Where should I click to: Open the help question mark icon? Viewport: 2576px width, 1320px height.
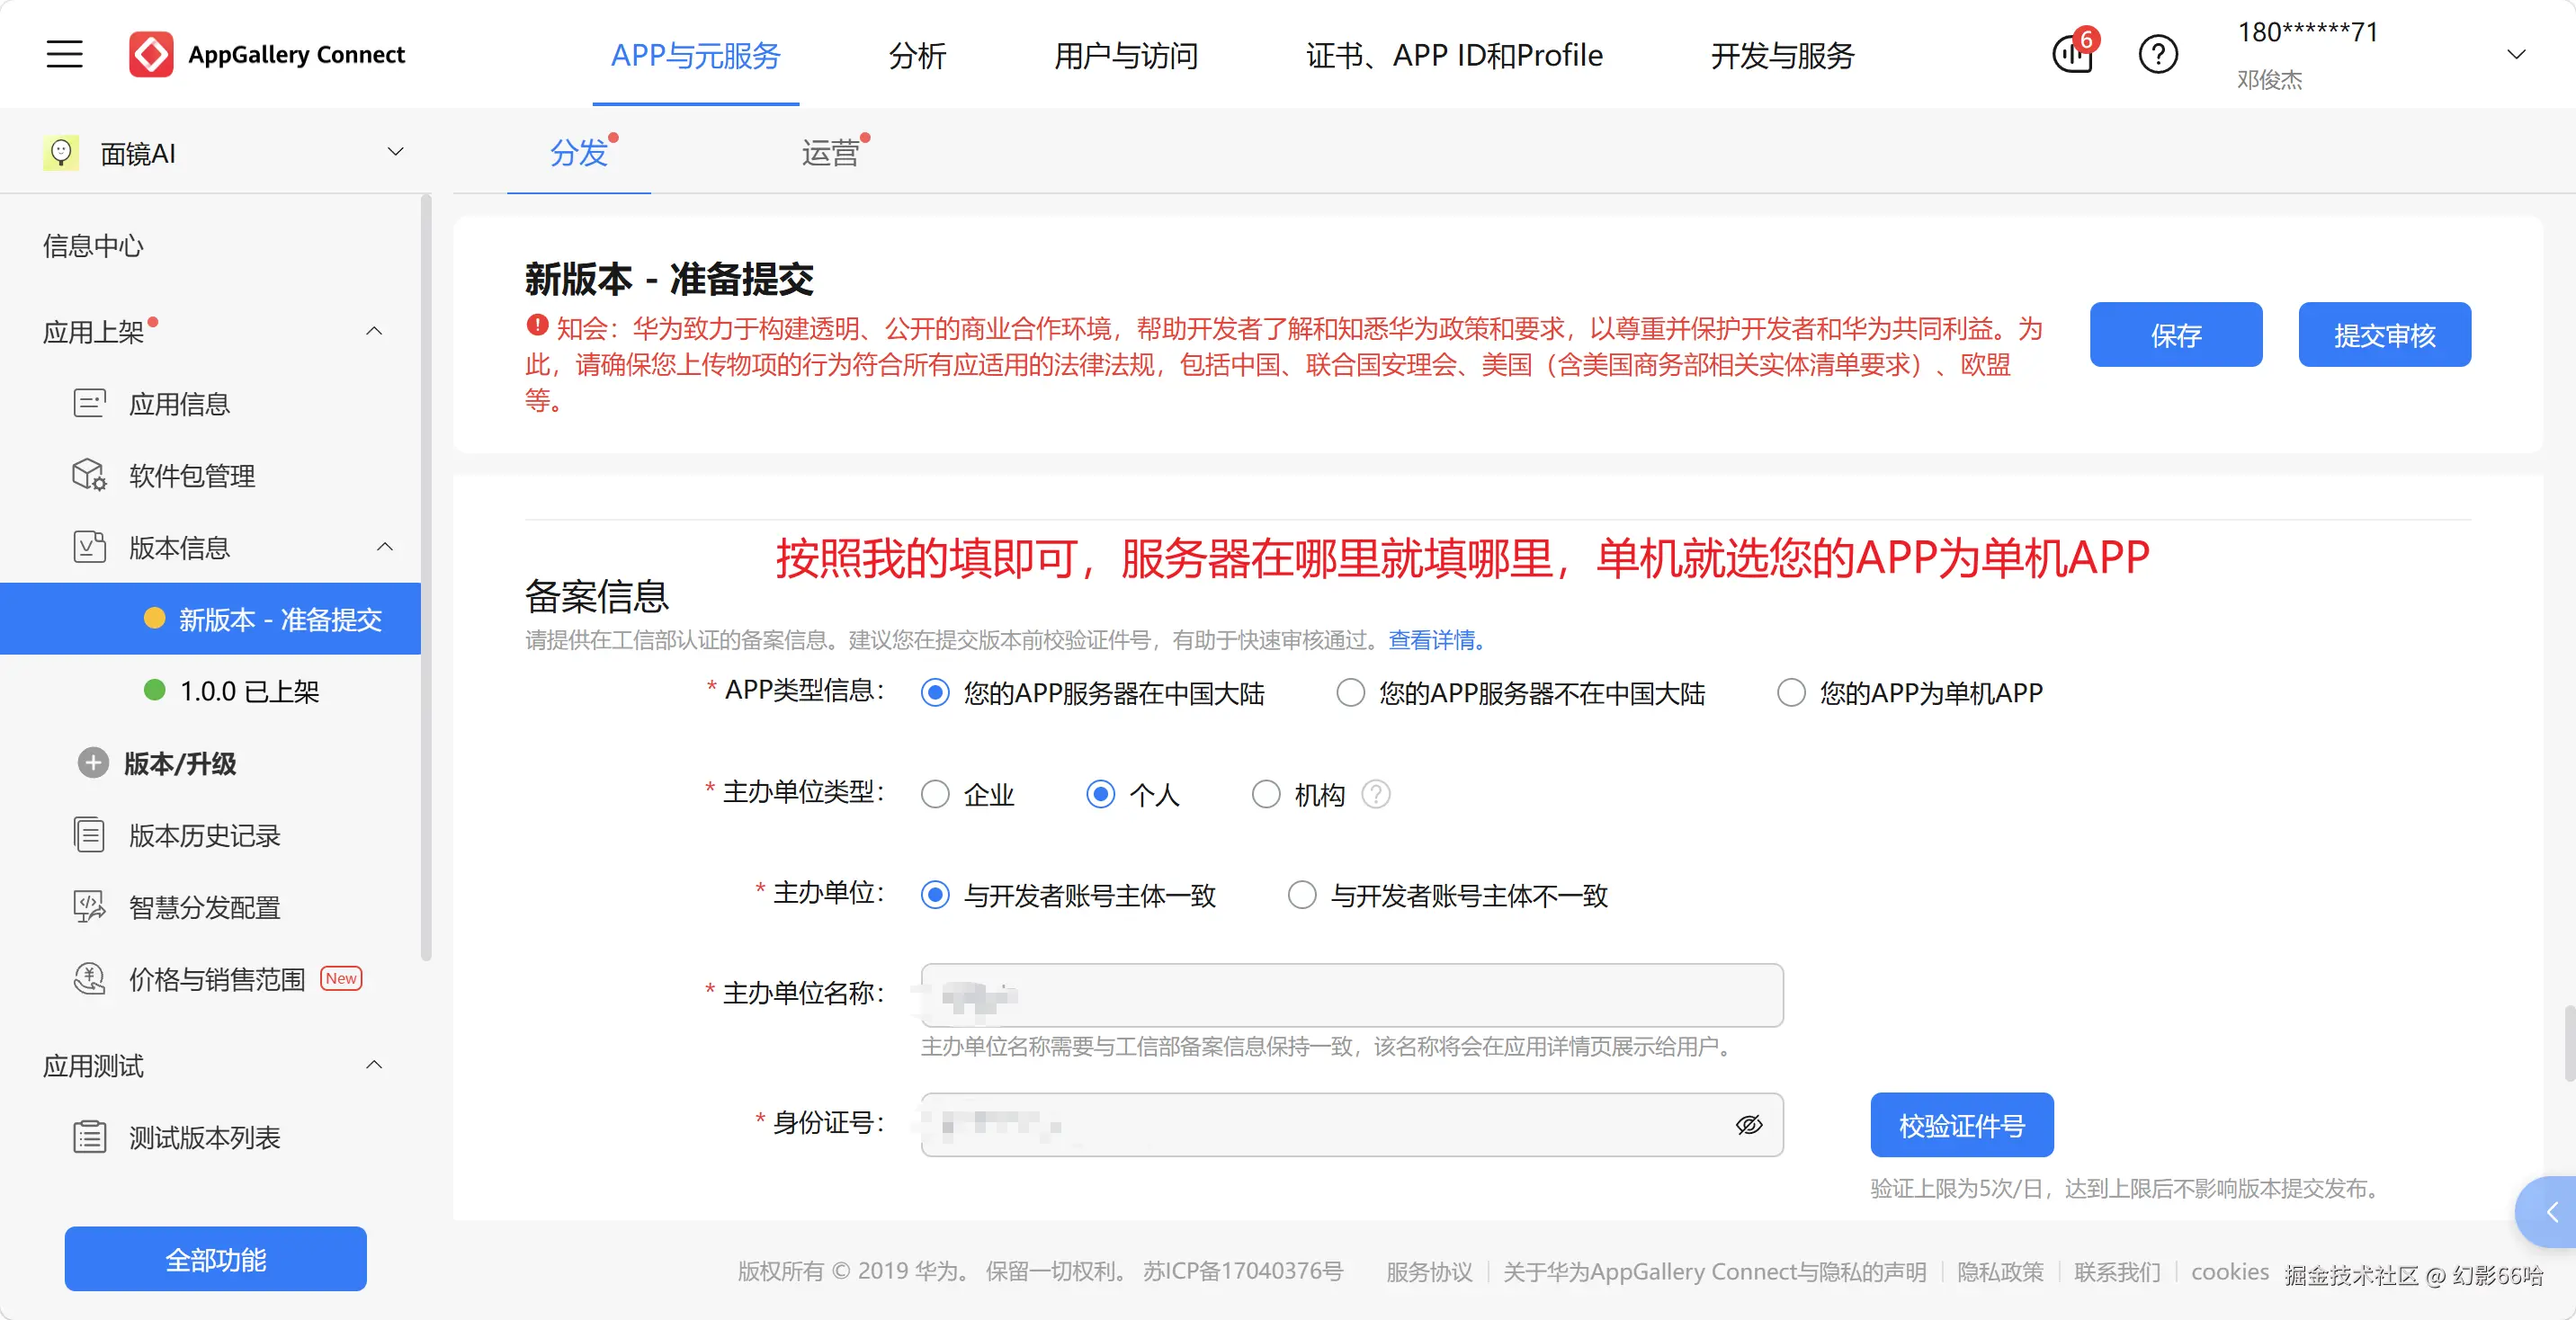[2158, 54]
